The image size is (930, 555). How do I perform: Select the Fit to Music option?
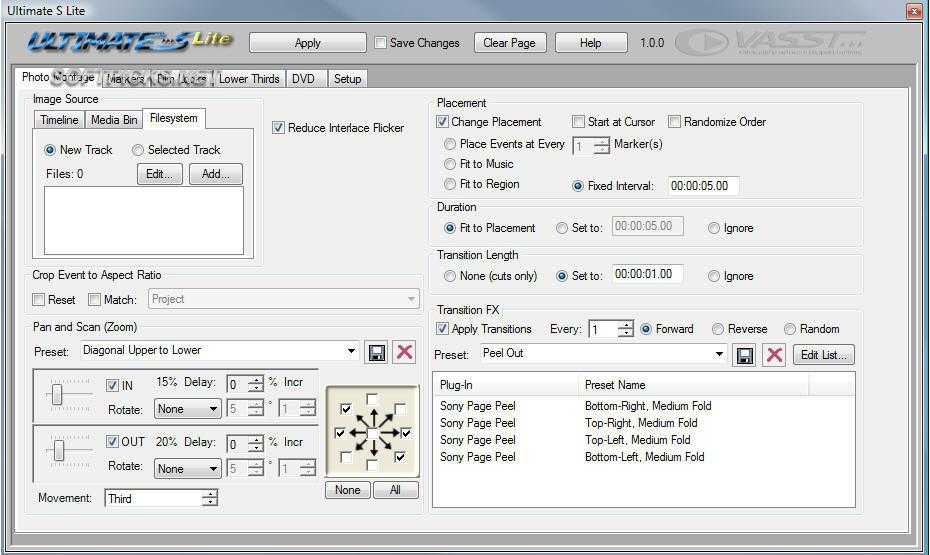(x=450, y=164)
